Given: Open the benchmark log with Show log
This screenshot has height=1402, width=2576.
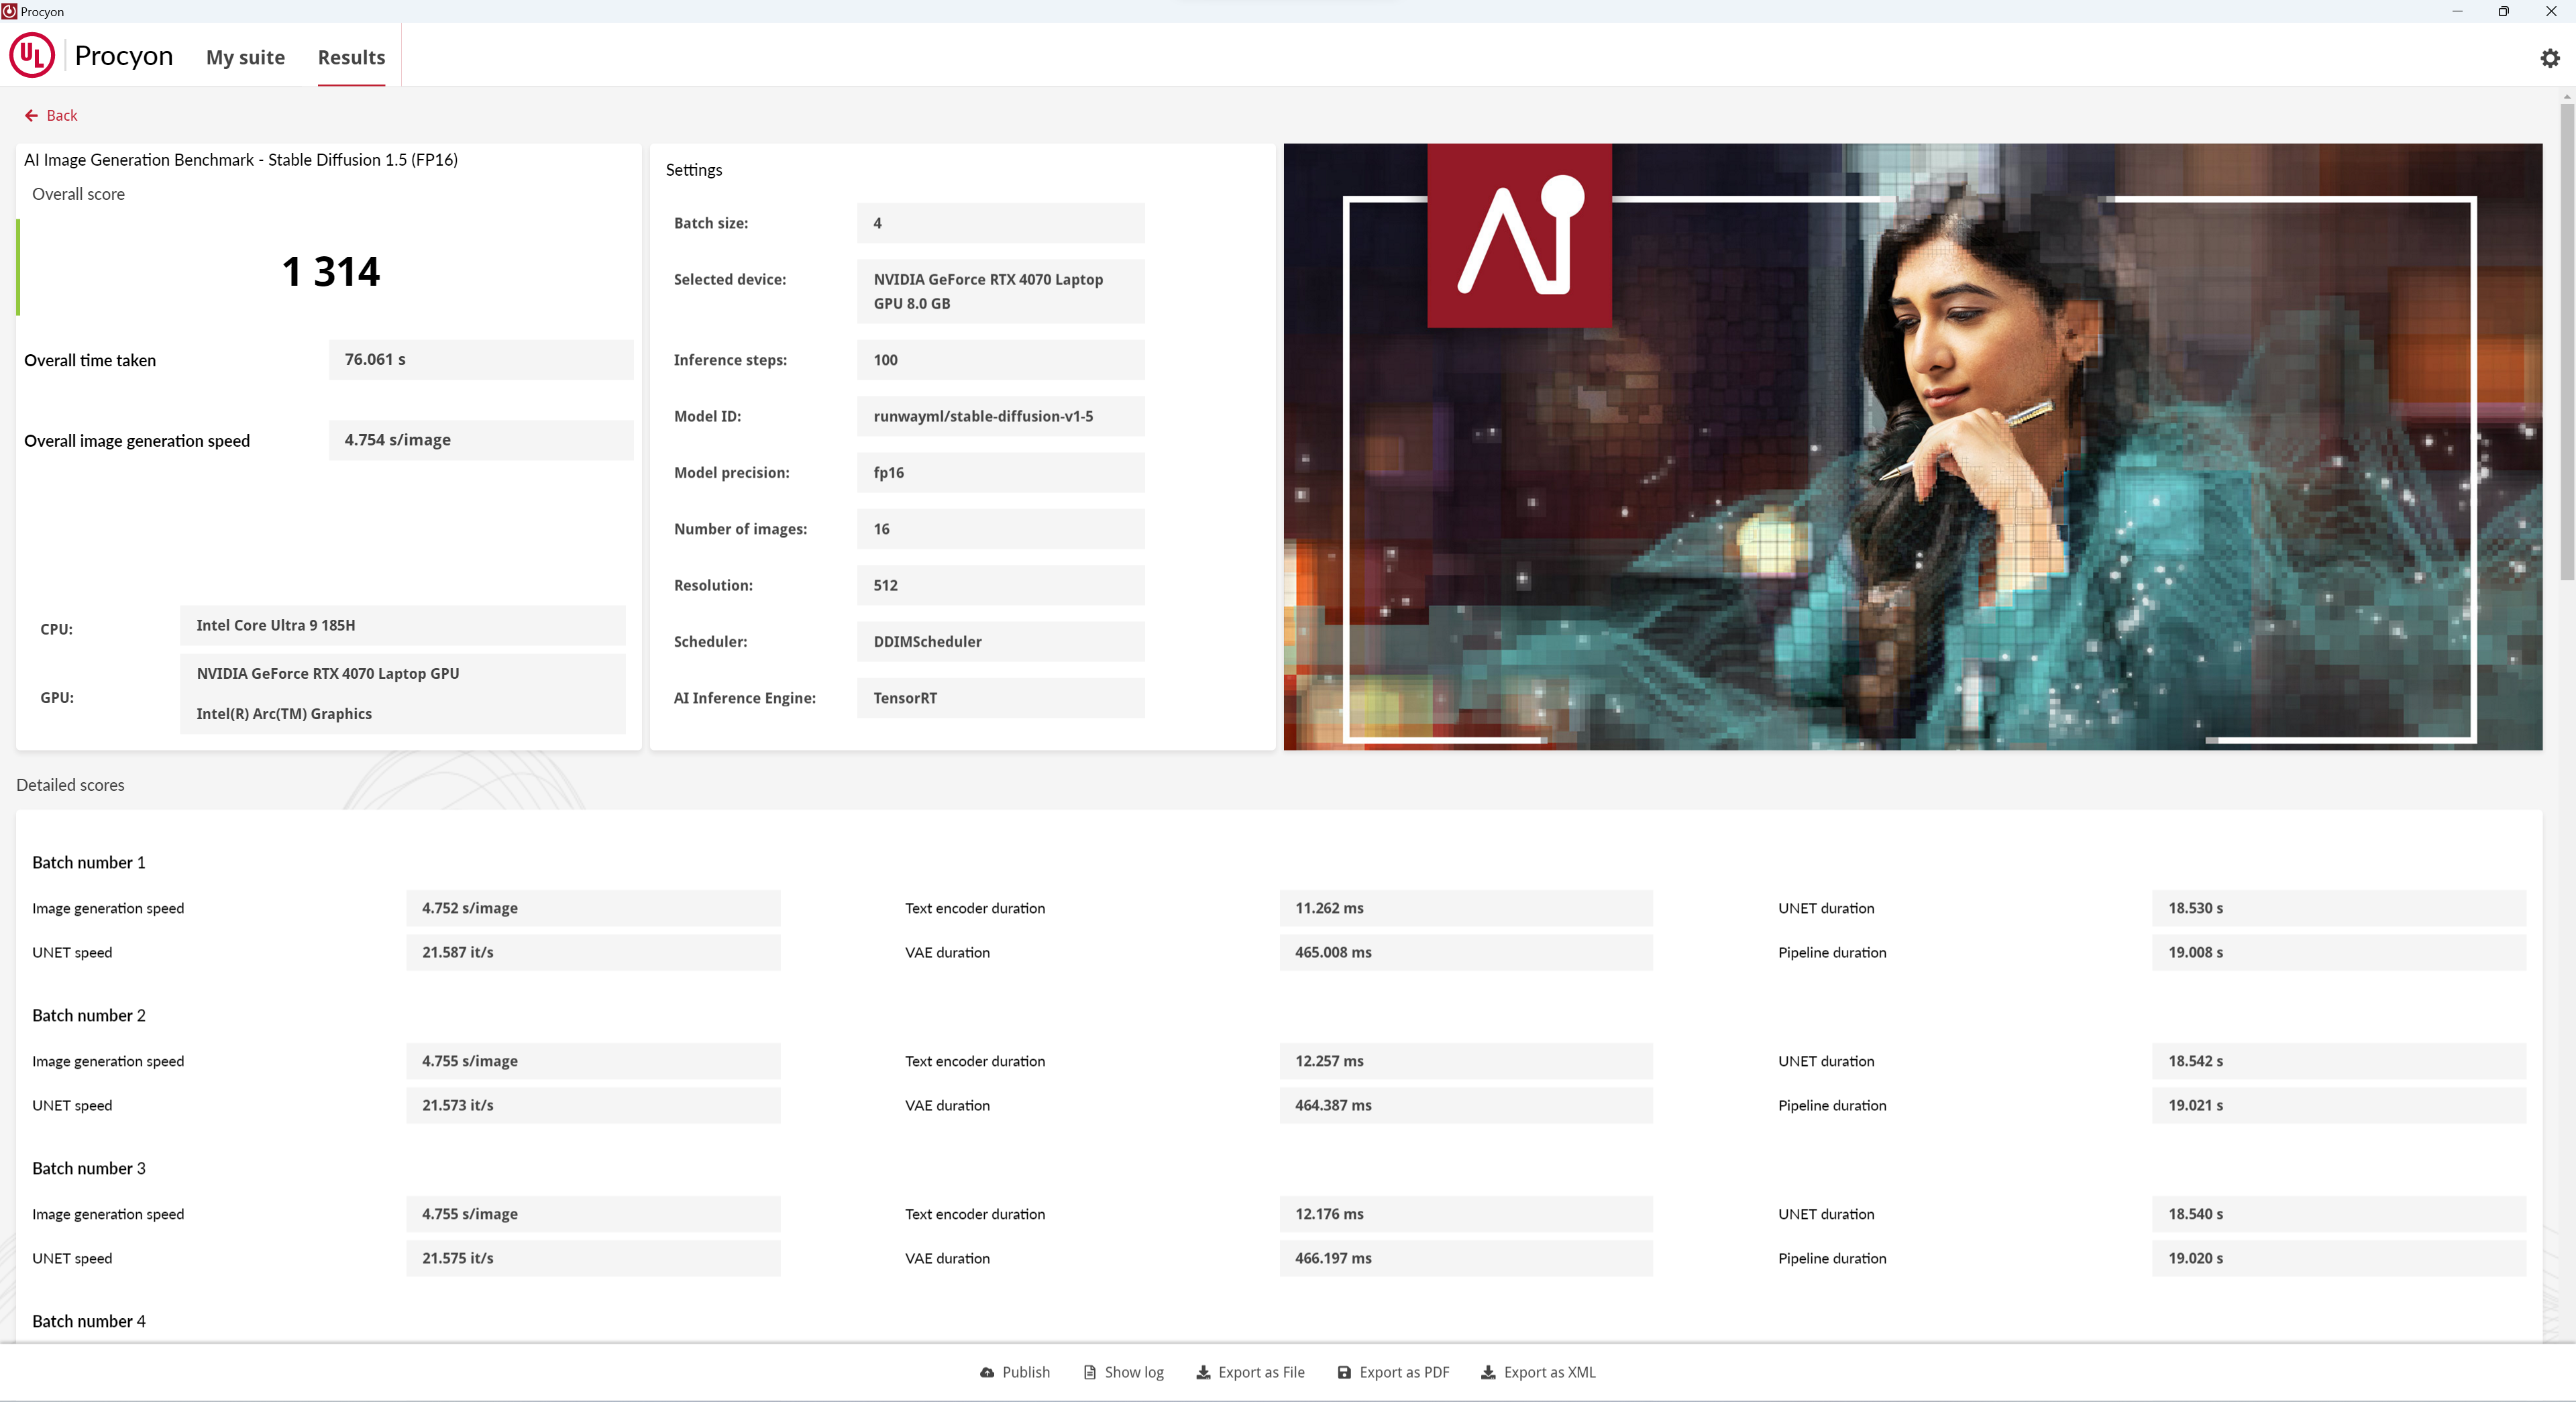Looking at the screenshot, I should point(1123,1372).
